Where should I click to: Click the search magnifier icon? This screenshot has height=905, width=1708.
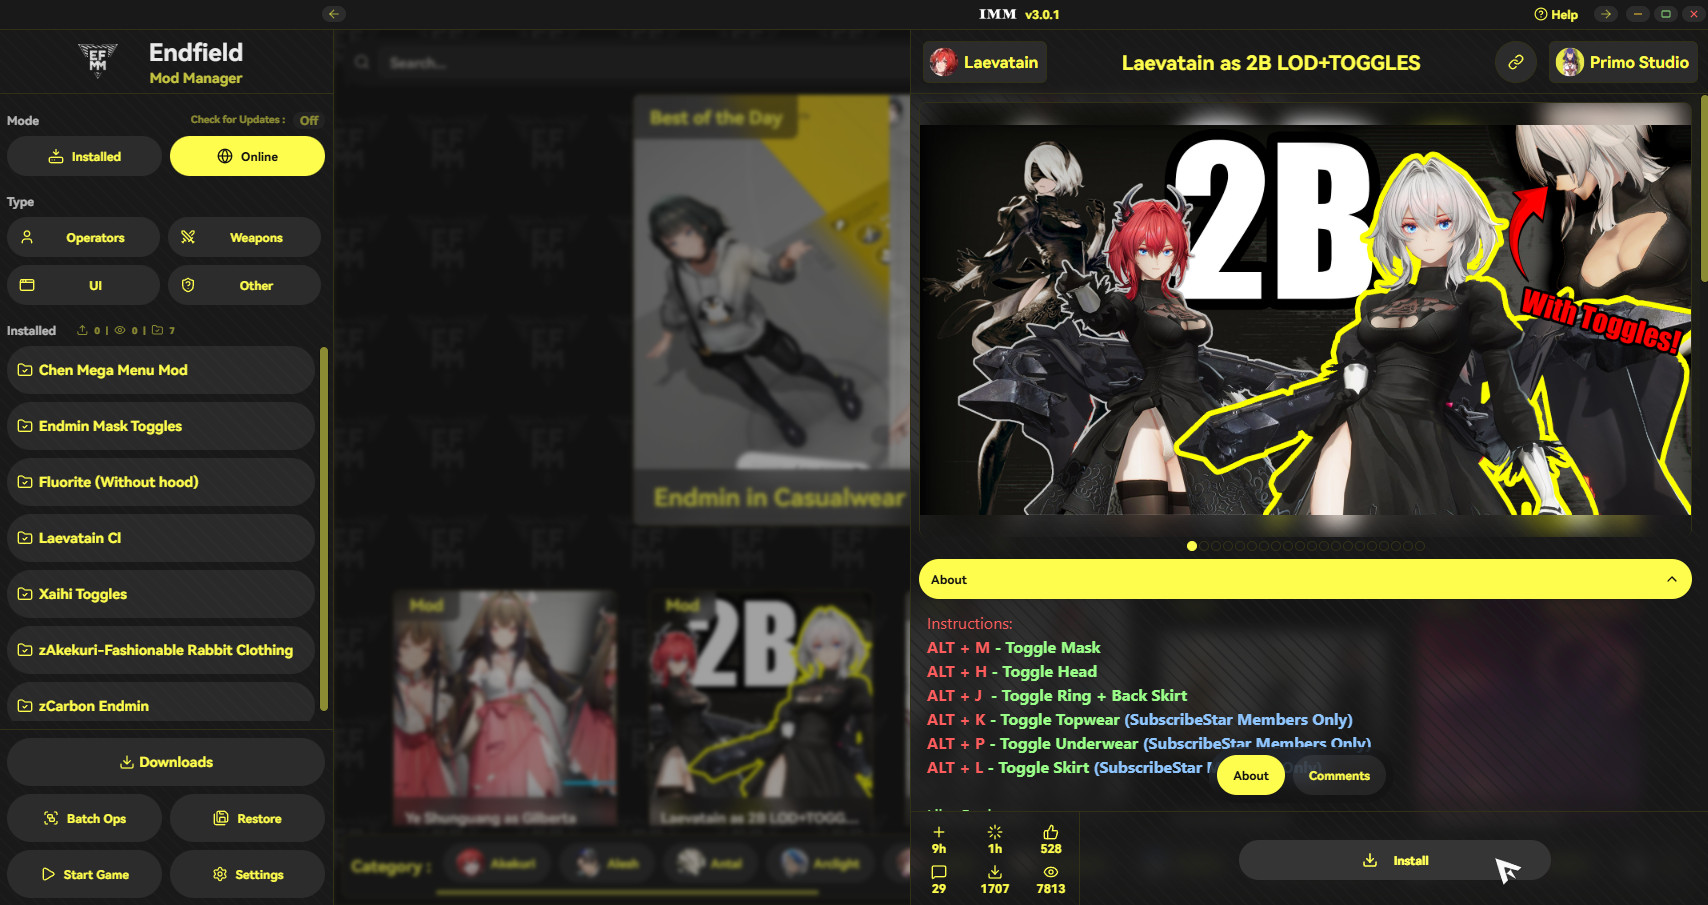pos(363,62)
